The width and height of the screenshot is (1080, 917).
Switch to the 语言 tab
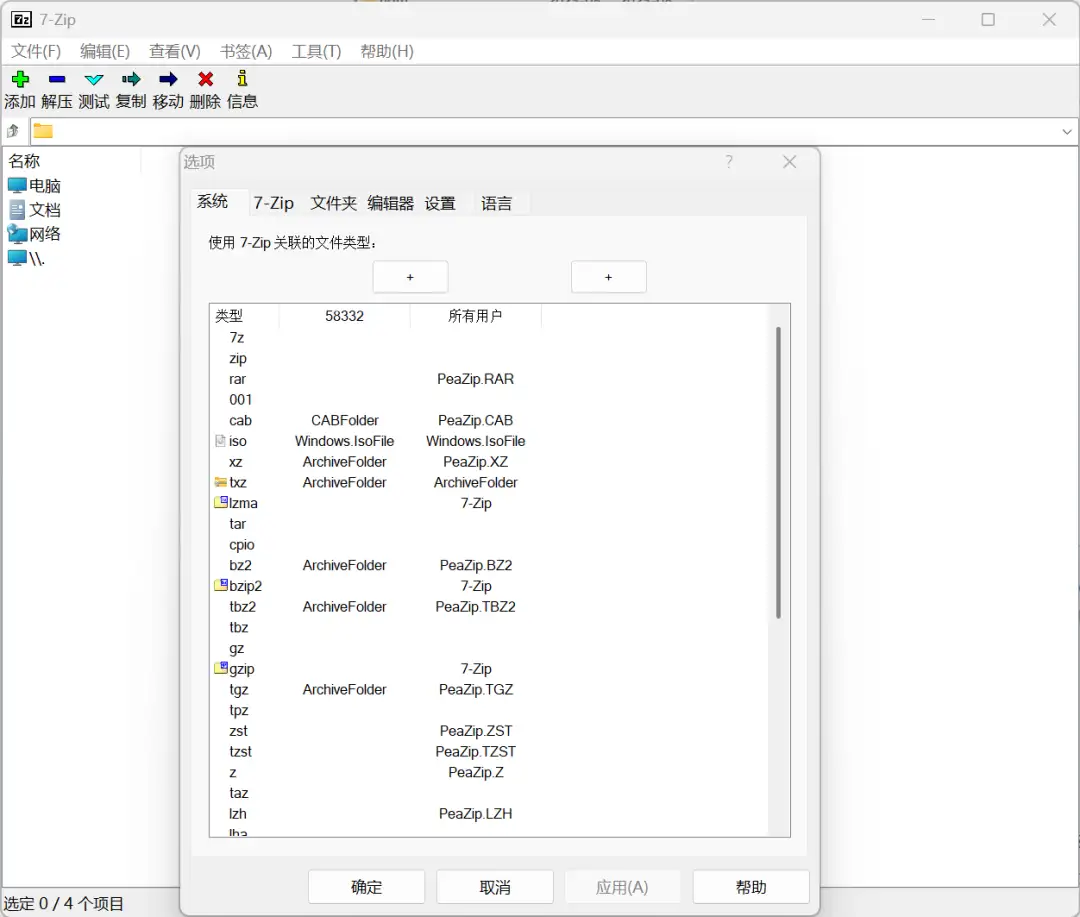coord(496,203)
